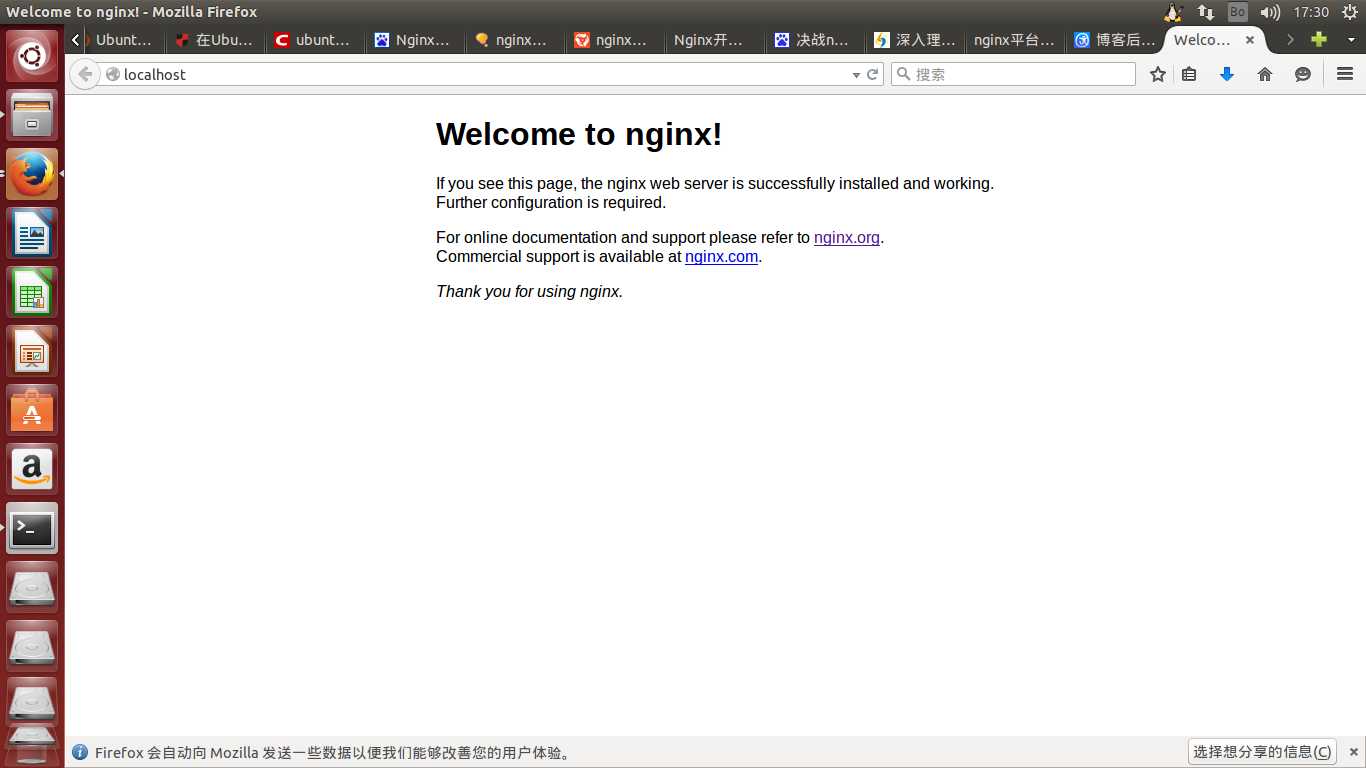Screen dimensions: 1366x768
Task: Open the Terminal from the dock
Action: click(33, 528)
